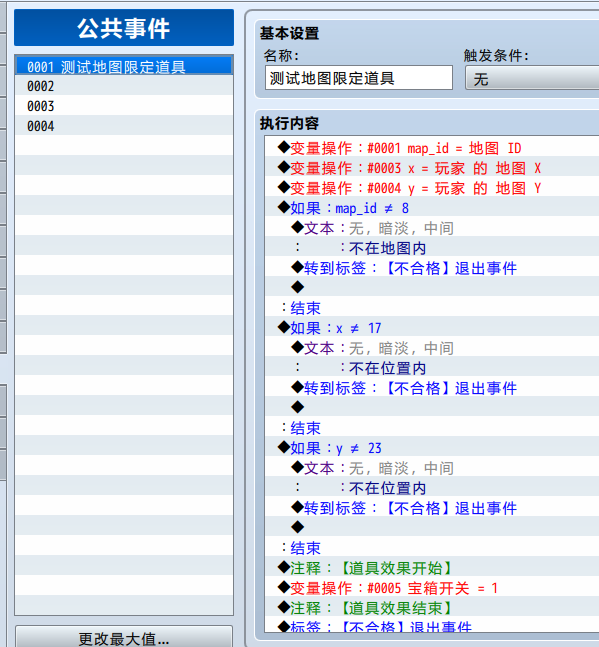599x647 pixels.
Task: Click the 更改最大值 button
Action: point(124,638)
